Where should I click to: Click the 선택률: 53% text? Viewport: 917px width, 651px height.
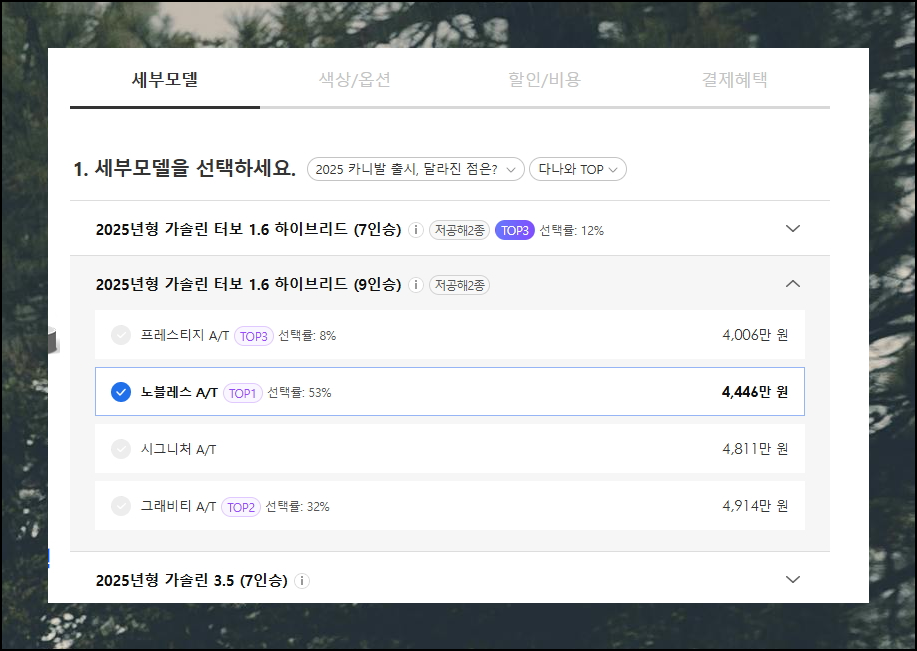pyautogui.click(x=299, y=392)
